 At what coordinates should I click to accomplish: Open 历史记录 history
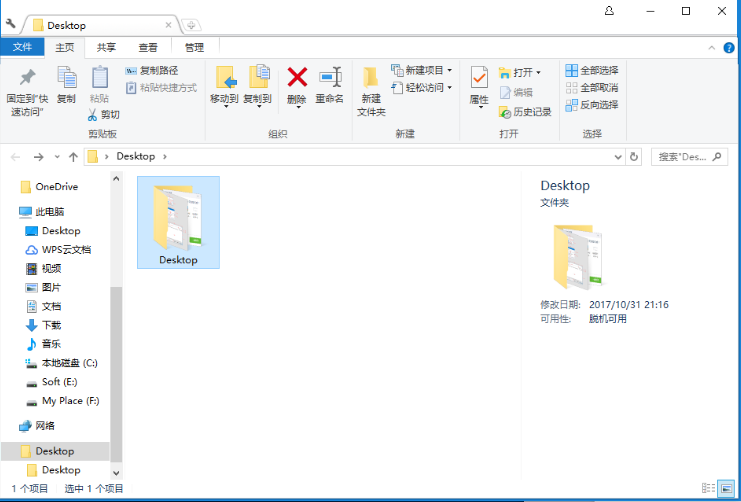point(525,112)
